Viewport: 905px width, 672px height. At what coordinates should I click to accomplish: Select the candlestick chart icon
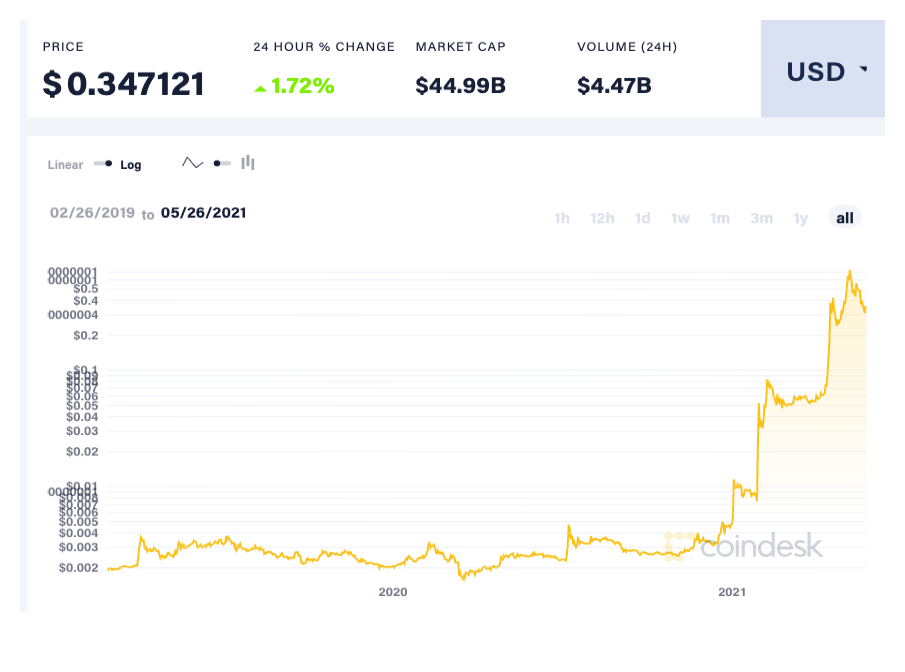[248, 163]
